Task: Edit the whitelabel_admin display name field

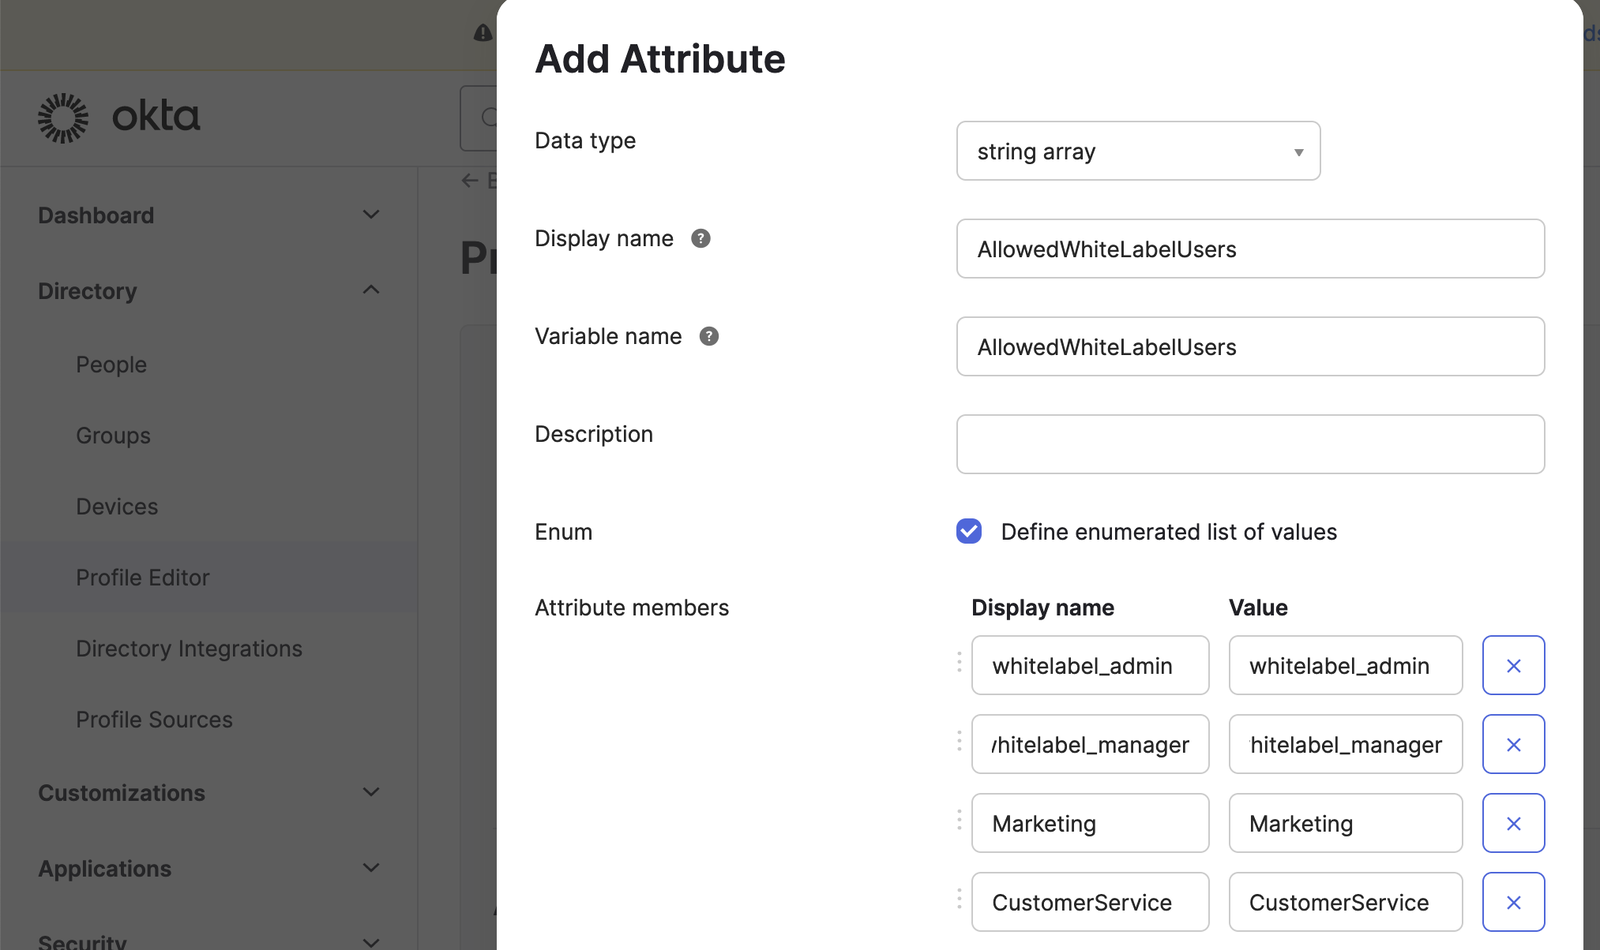Action: 1090,665
